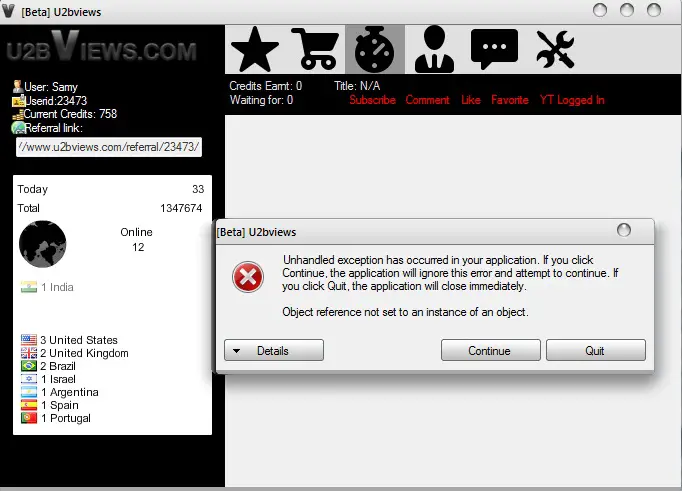Click the coins icon beside Current Credits
682x491 pixels.
[18, 115]
